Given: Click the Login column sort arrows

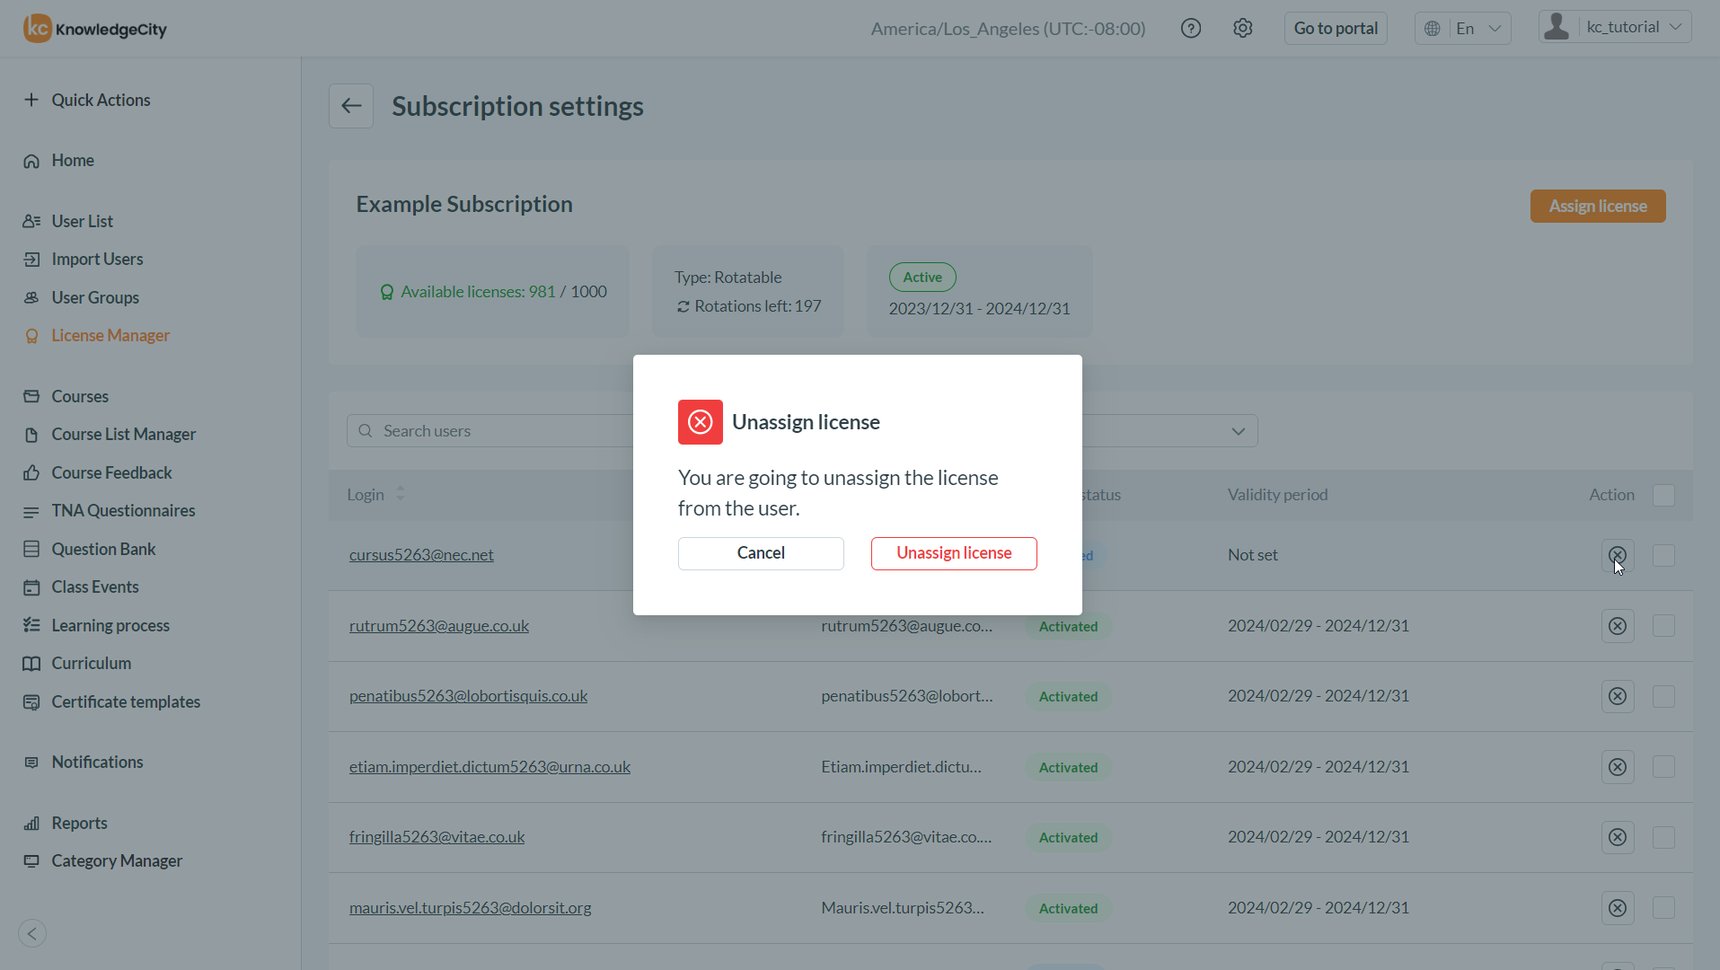Looking at the screenshot, I should click(399, 493).
